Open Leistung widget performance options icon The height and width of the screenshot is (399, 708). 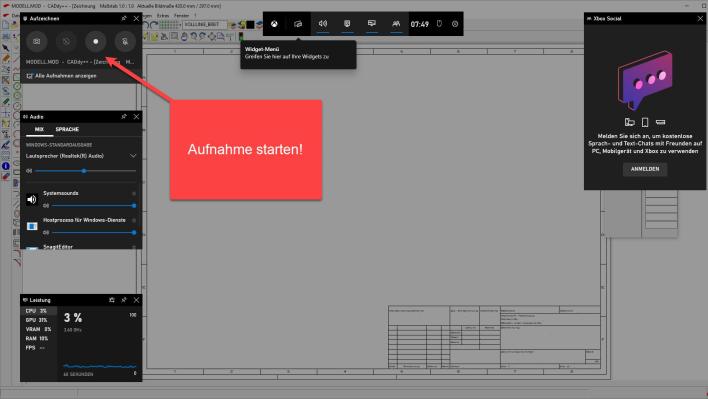(x=112, y=300)
